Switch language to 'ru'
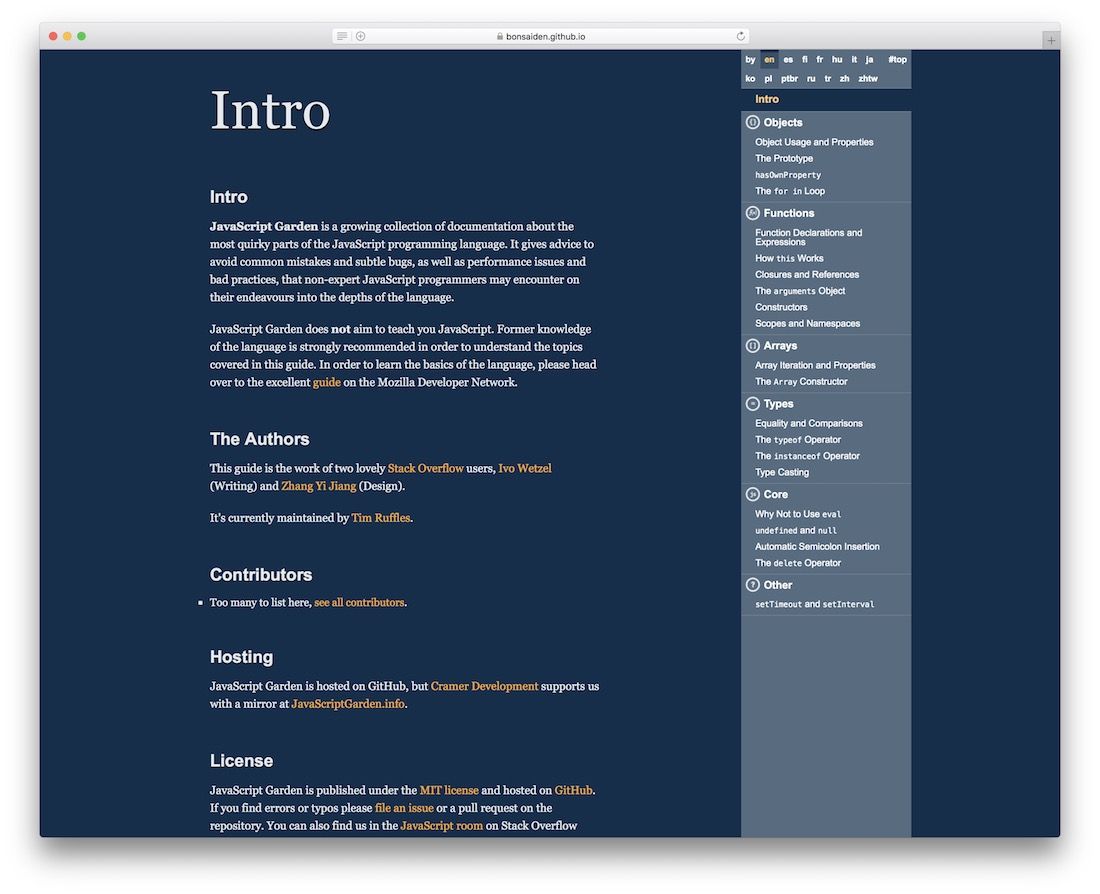This screenshot has width=1100, height=894. 811,79
